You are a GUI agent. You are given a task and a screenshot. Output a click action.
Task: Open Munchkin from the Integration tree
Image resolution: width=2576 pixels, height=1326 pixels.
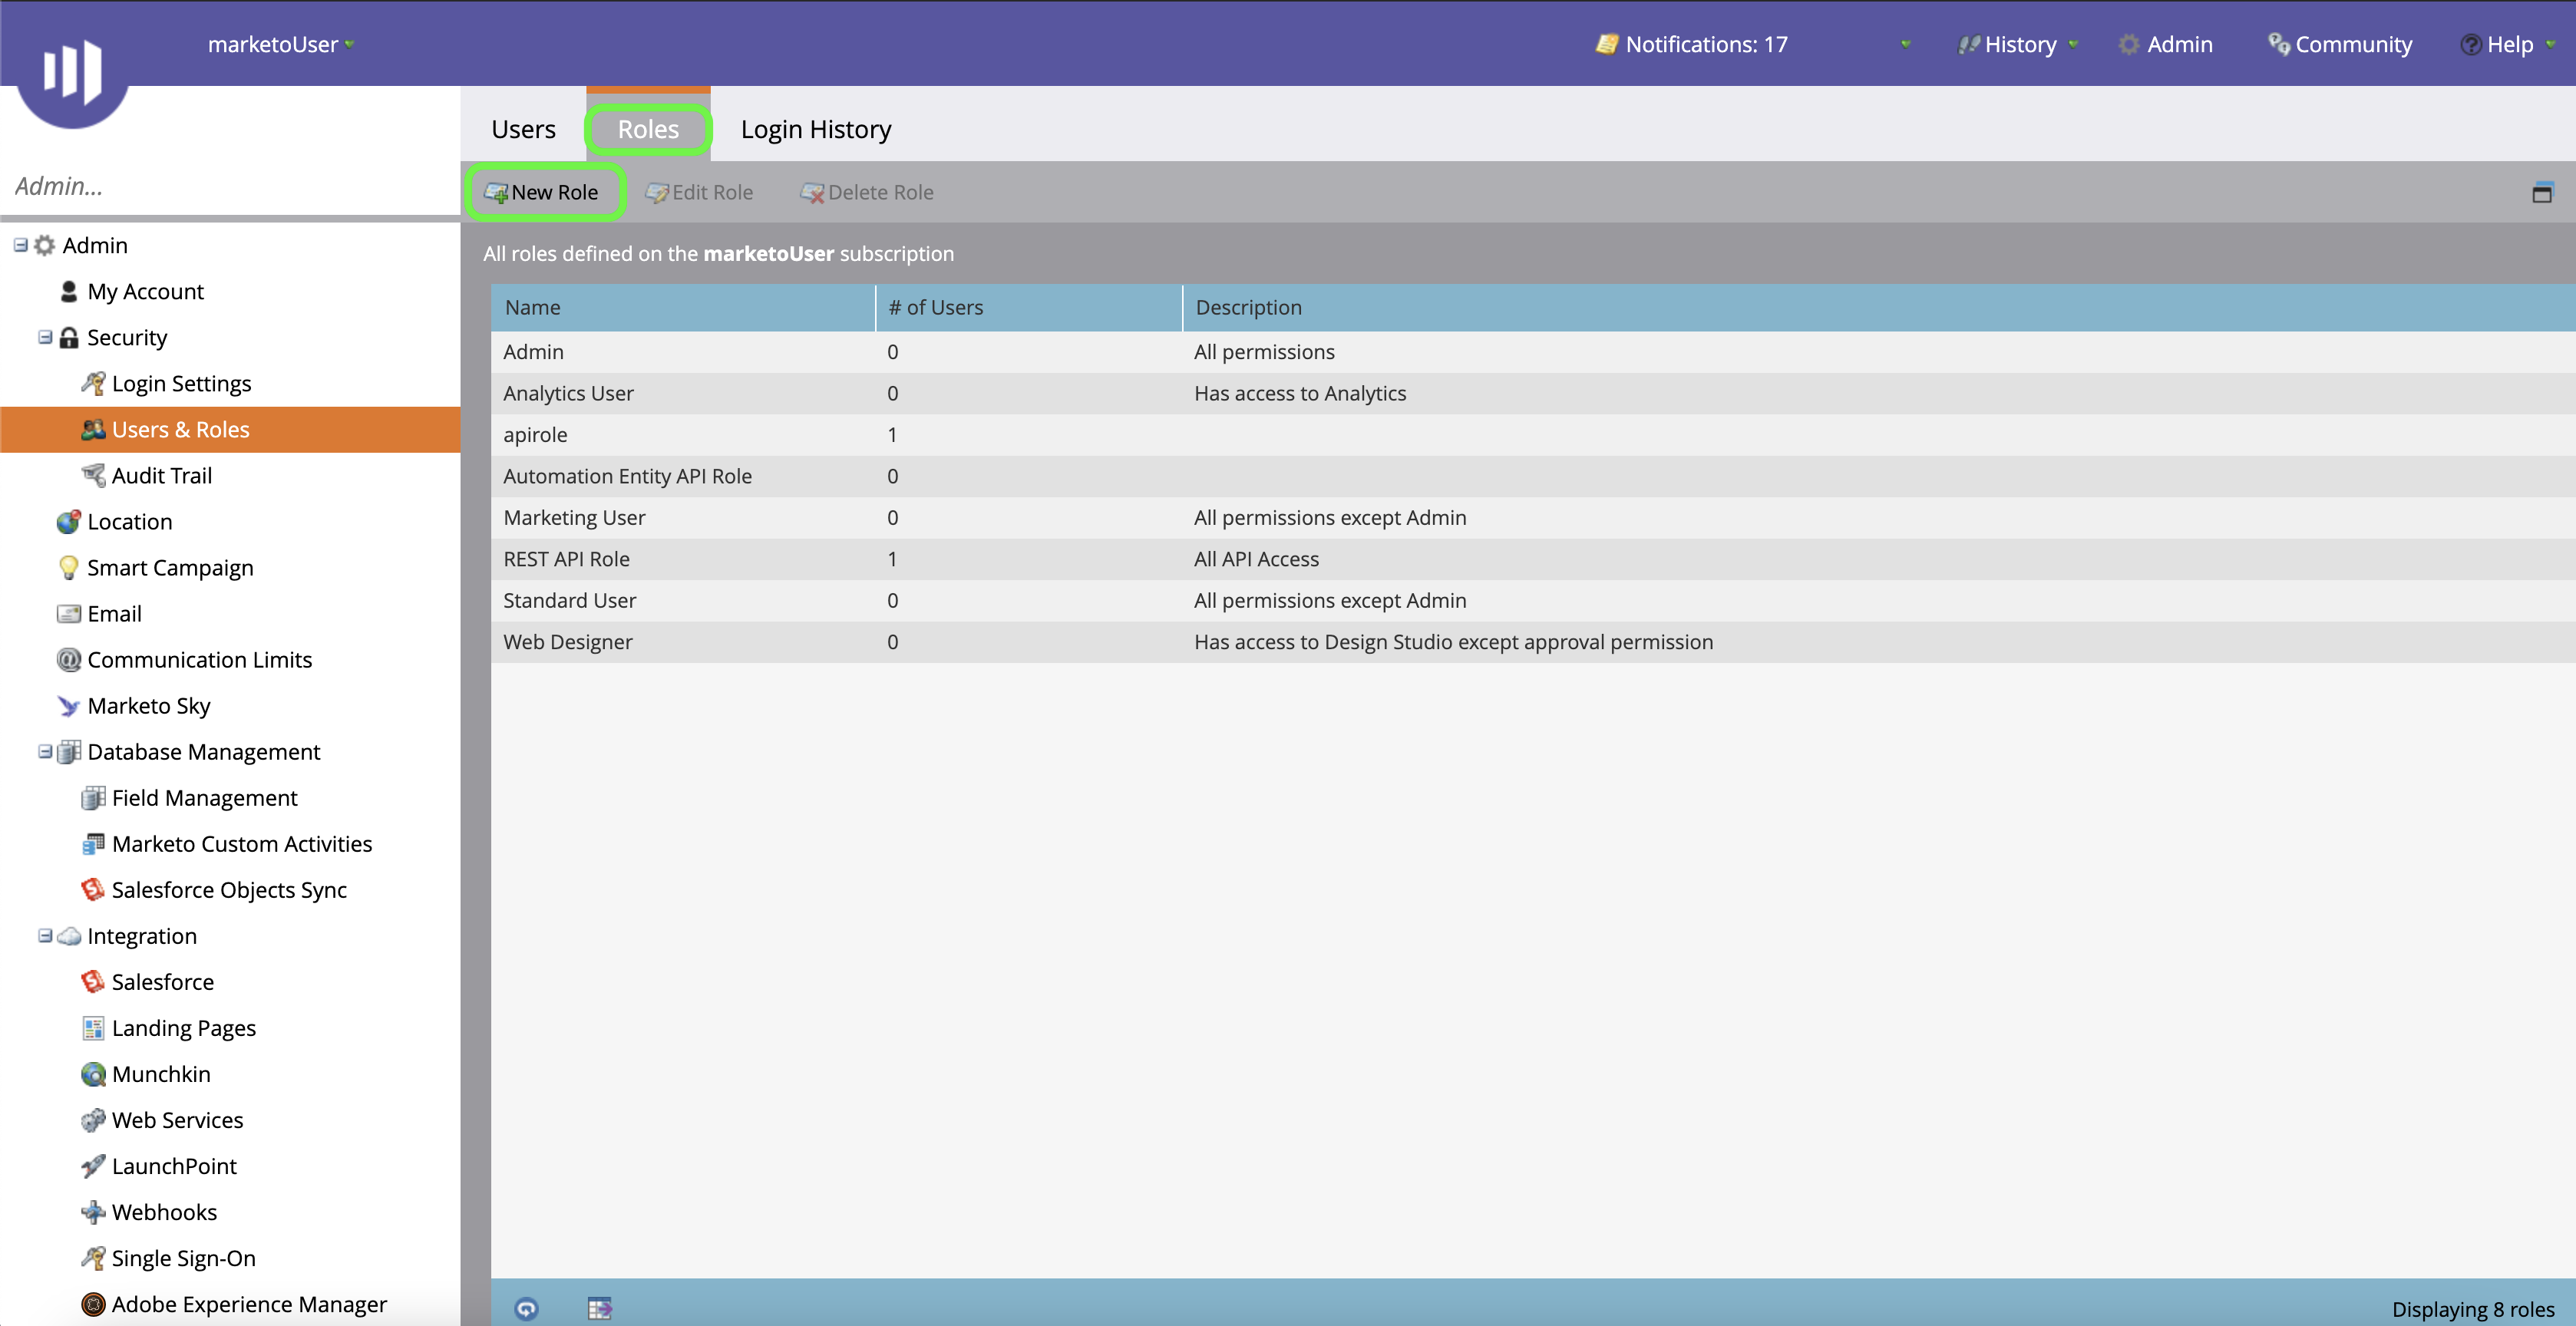click(160, 1074)
